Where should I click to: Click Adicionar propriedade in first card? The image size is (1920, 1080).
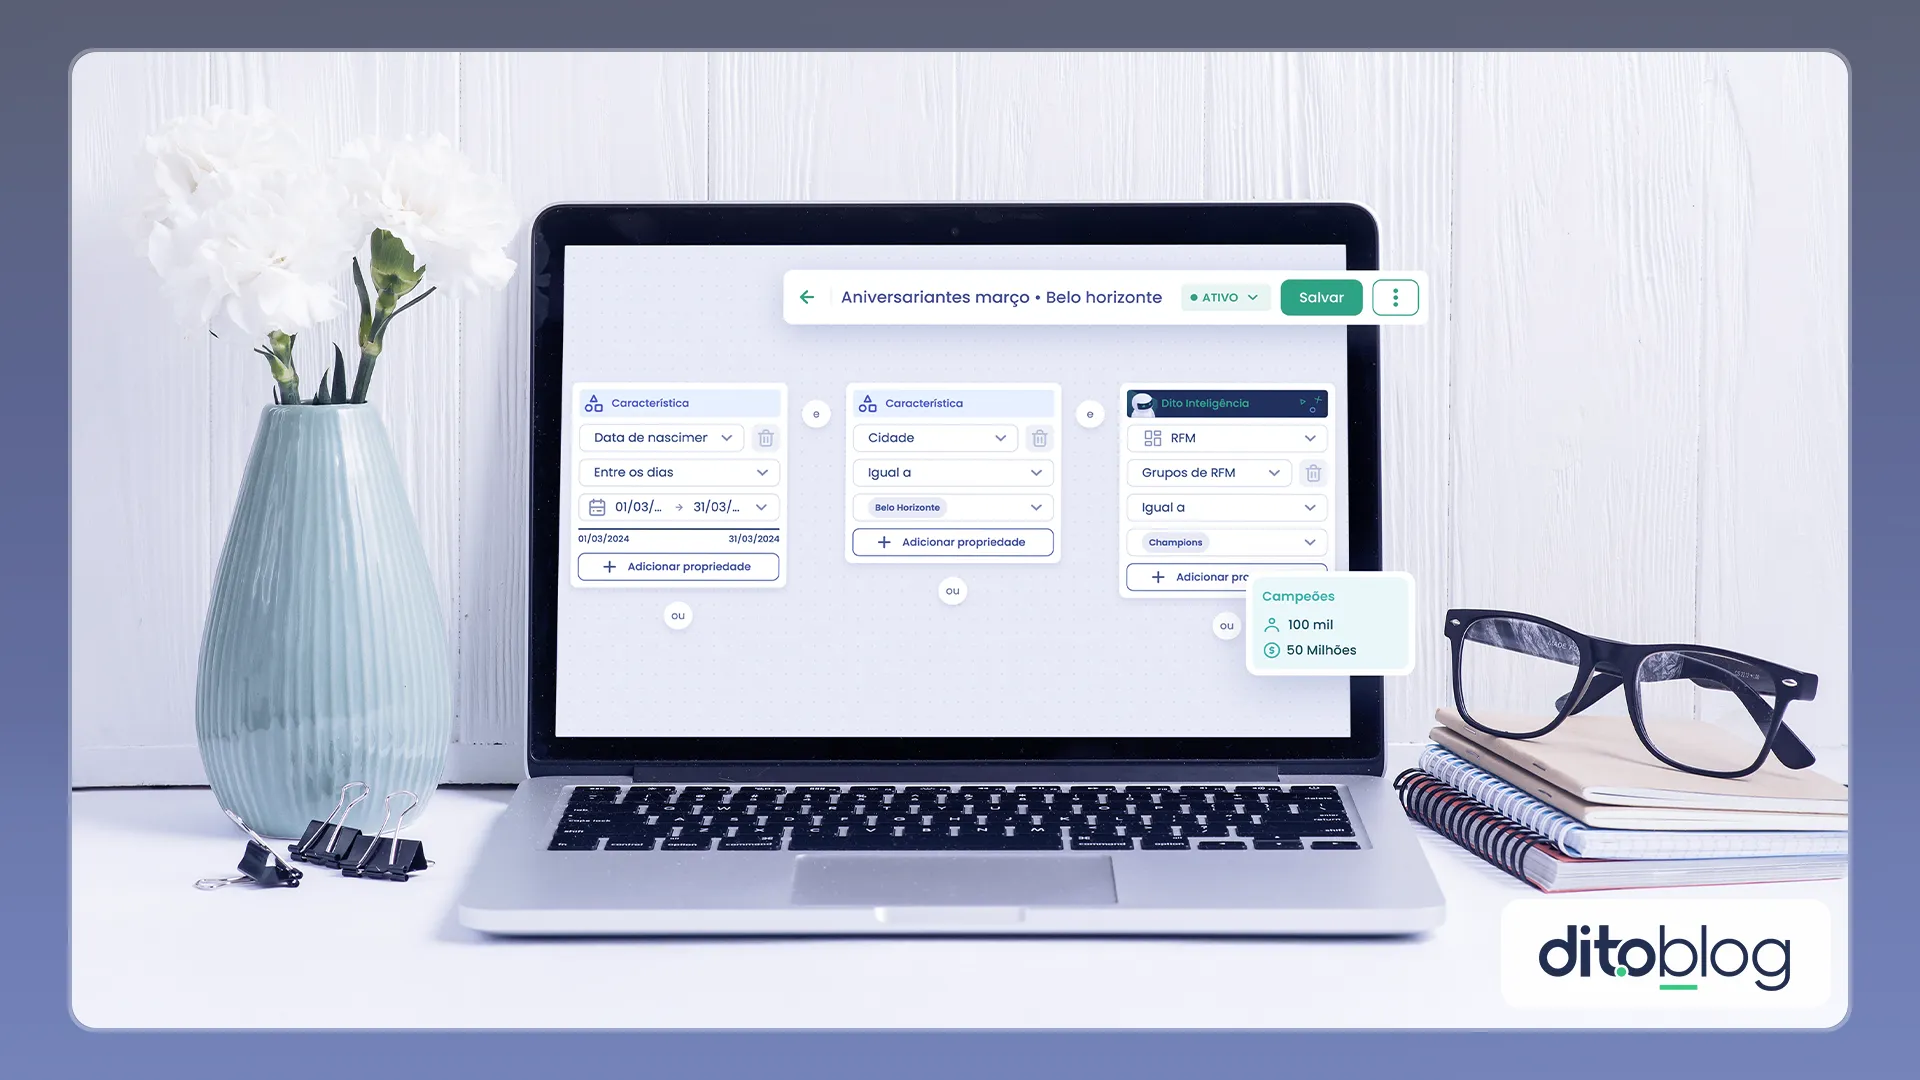pos(678,566)
